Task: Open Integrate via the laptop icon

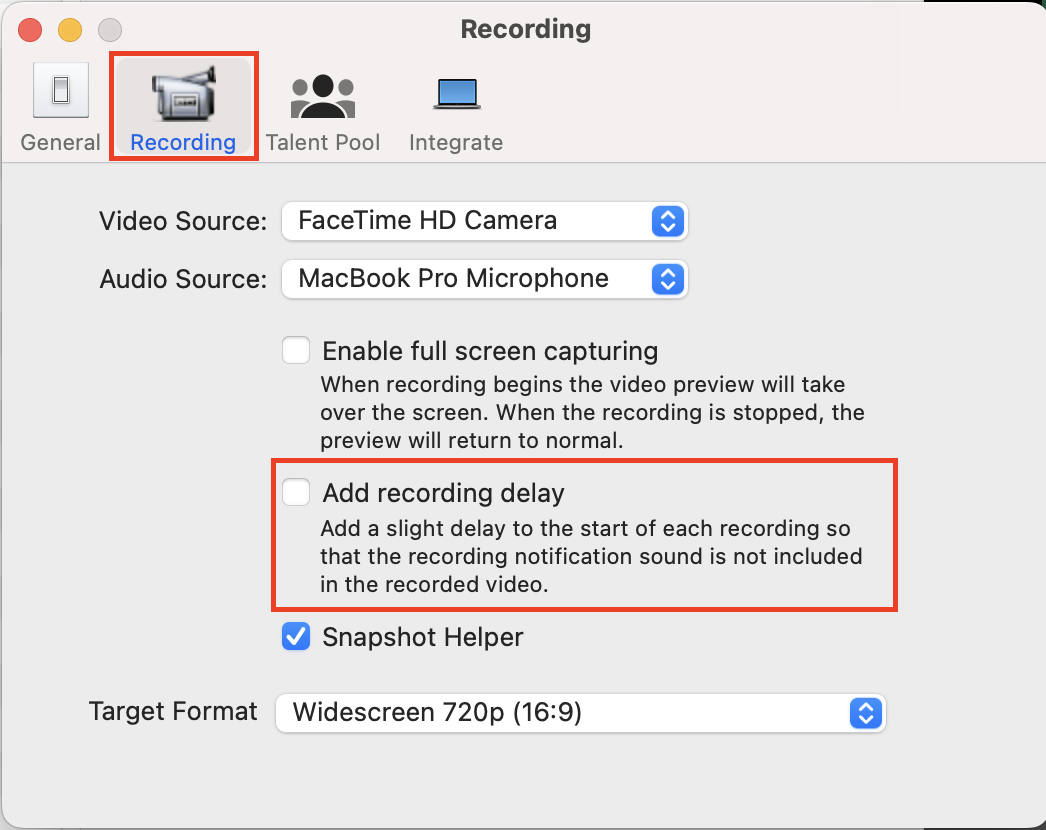Action: click(456, 94)
